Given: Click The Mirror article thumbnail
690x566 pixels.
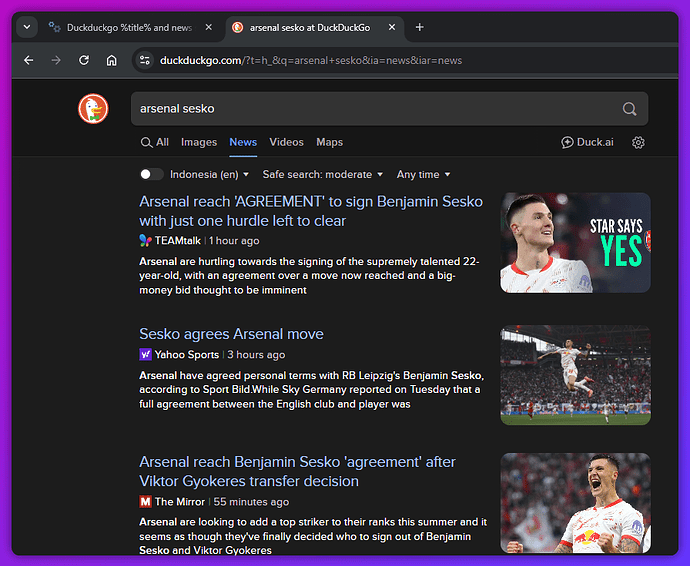Looking at the screenshot, I should pyautogui.click(x=575, y=503).
